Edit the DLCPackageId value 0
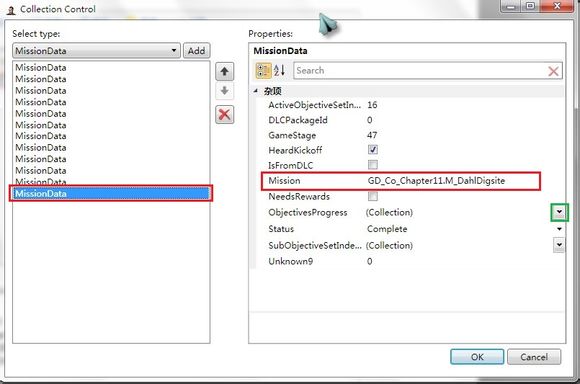 point(370,120)
